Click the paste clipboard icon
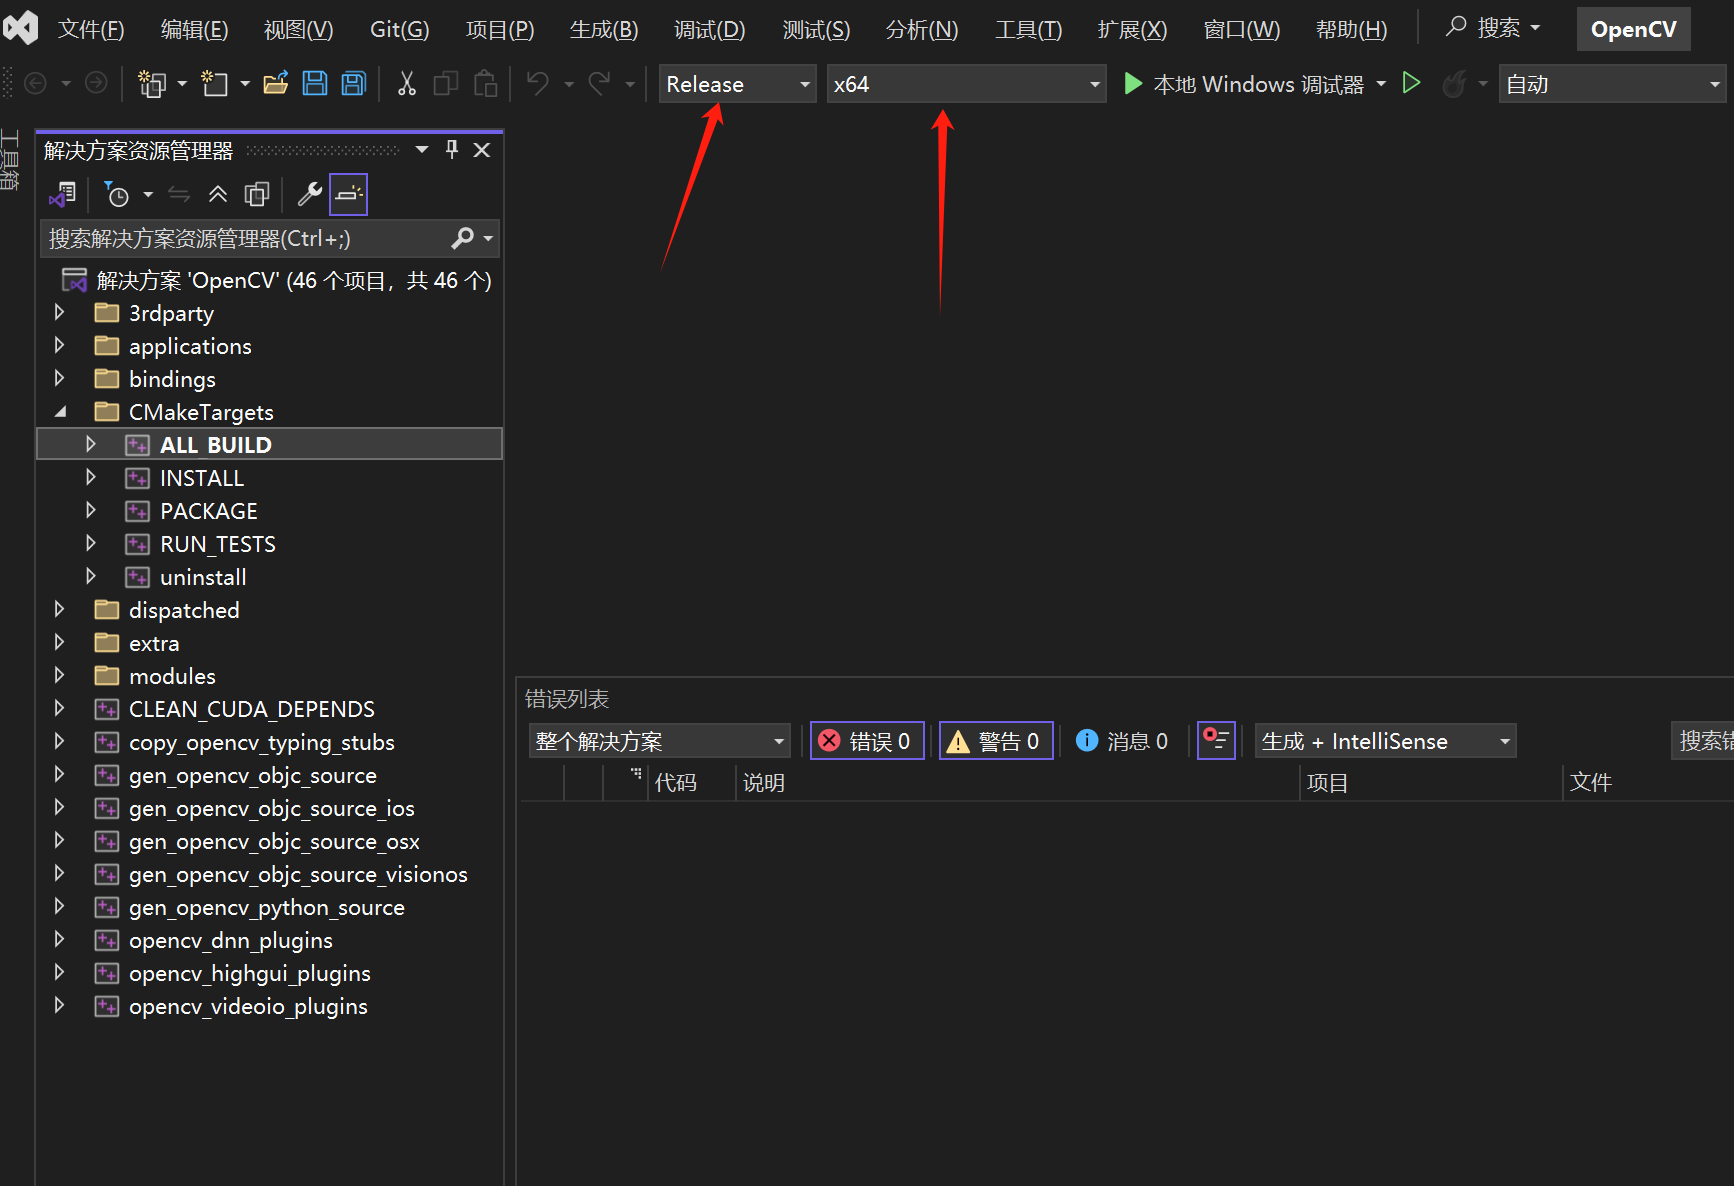This screenshot has height=1186, width=1734. click(485, 84)
